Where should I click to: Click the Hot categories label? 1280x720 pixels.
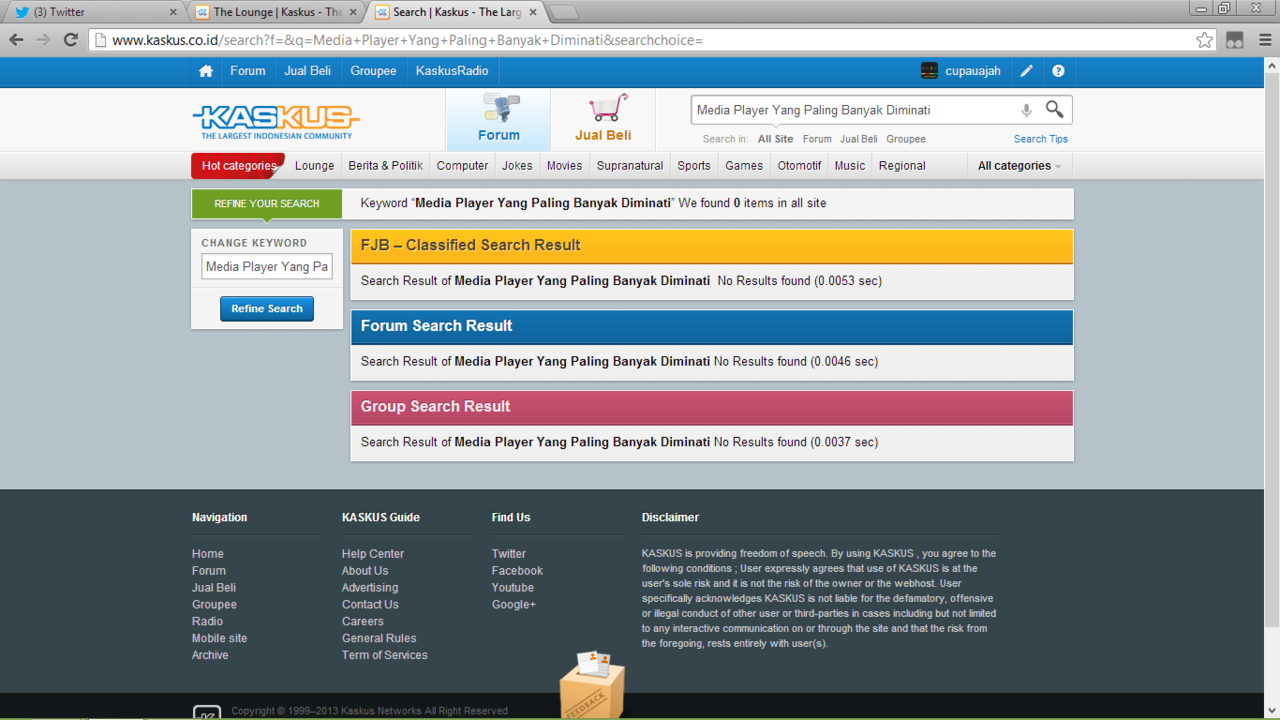click(238, 166)
